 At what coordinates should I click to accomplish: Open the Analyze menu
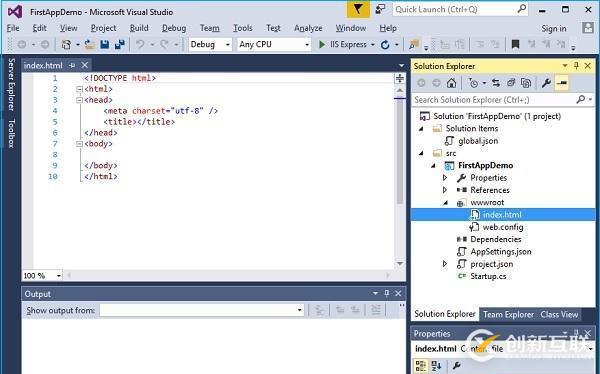point(308,28)
